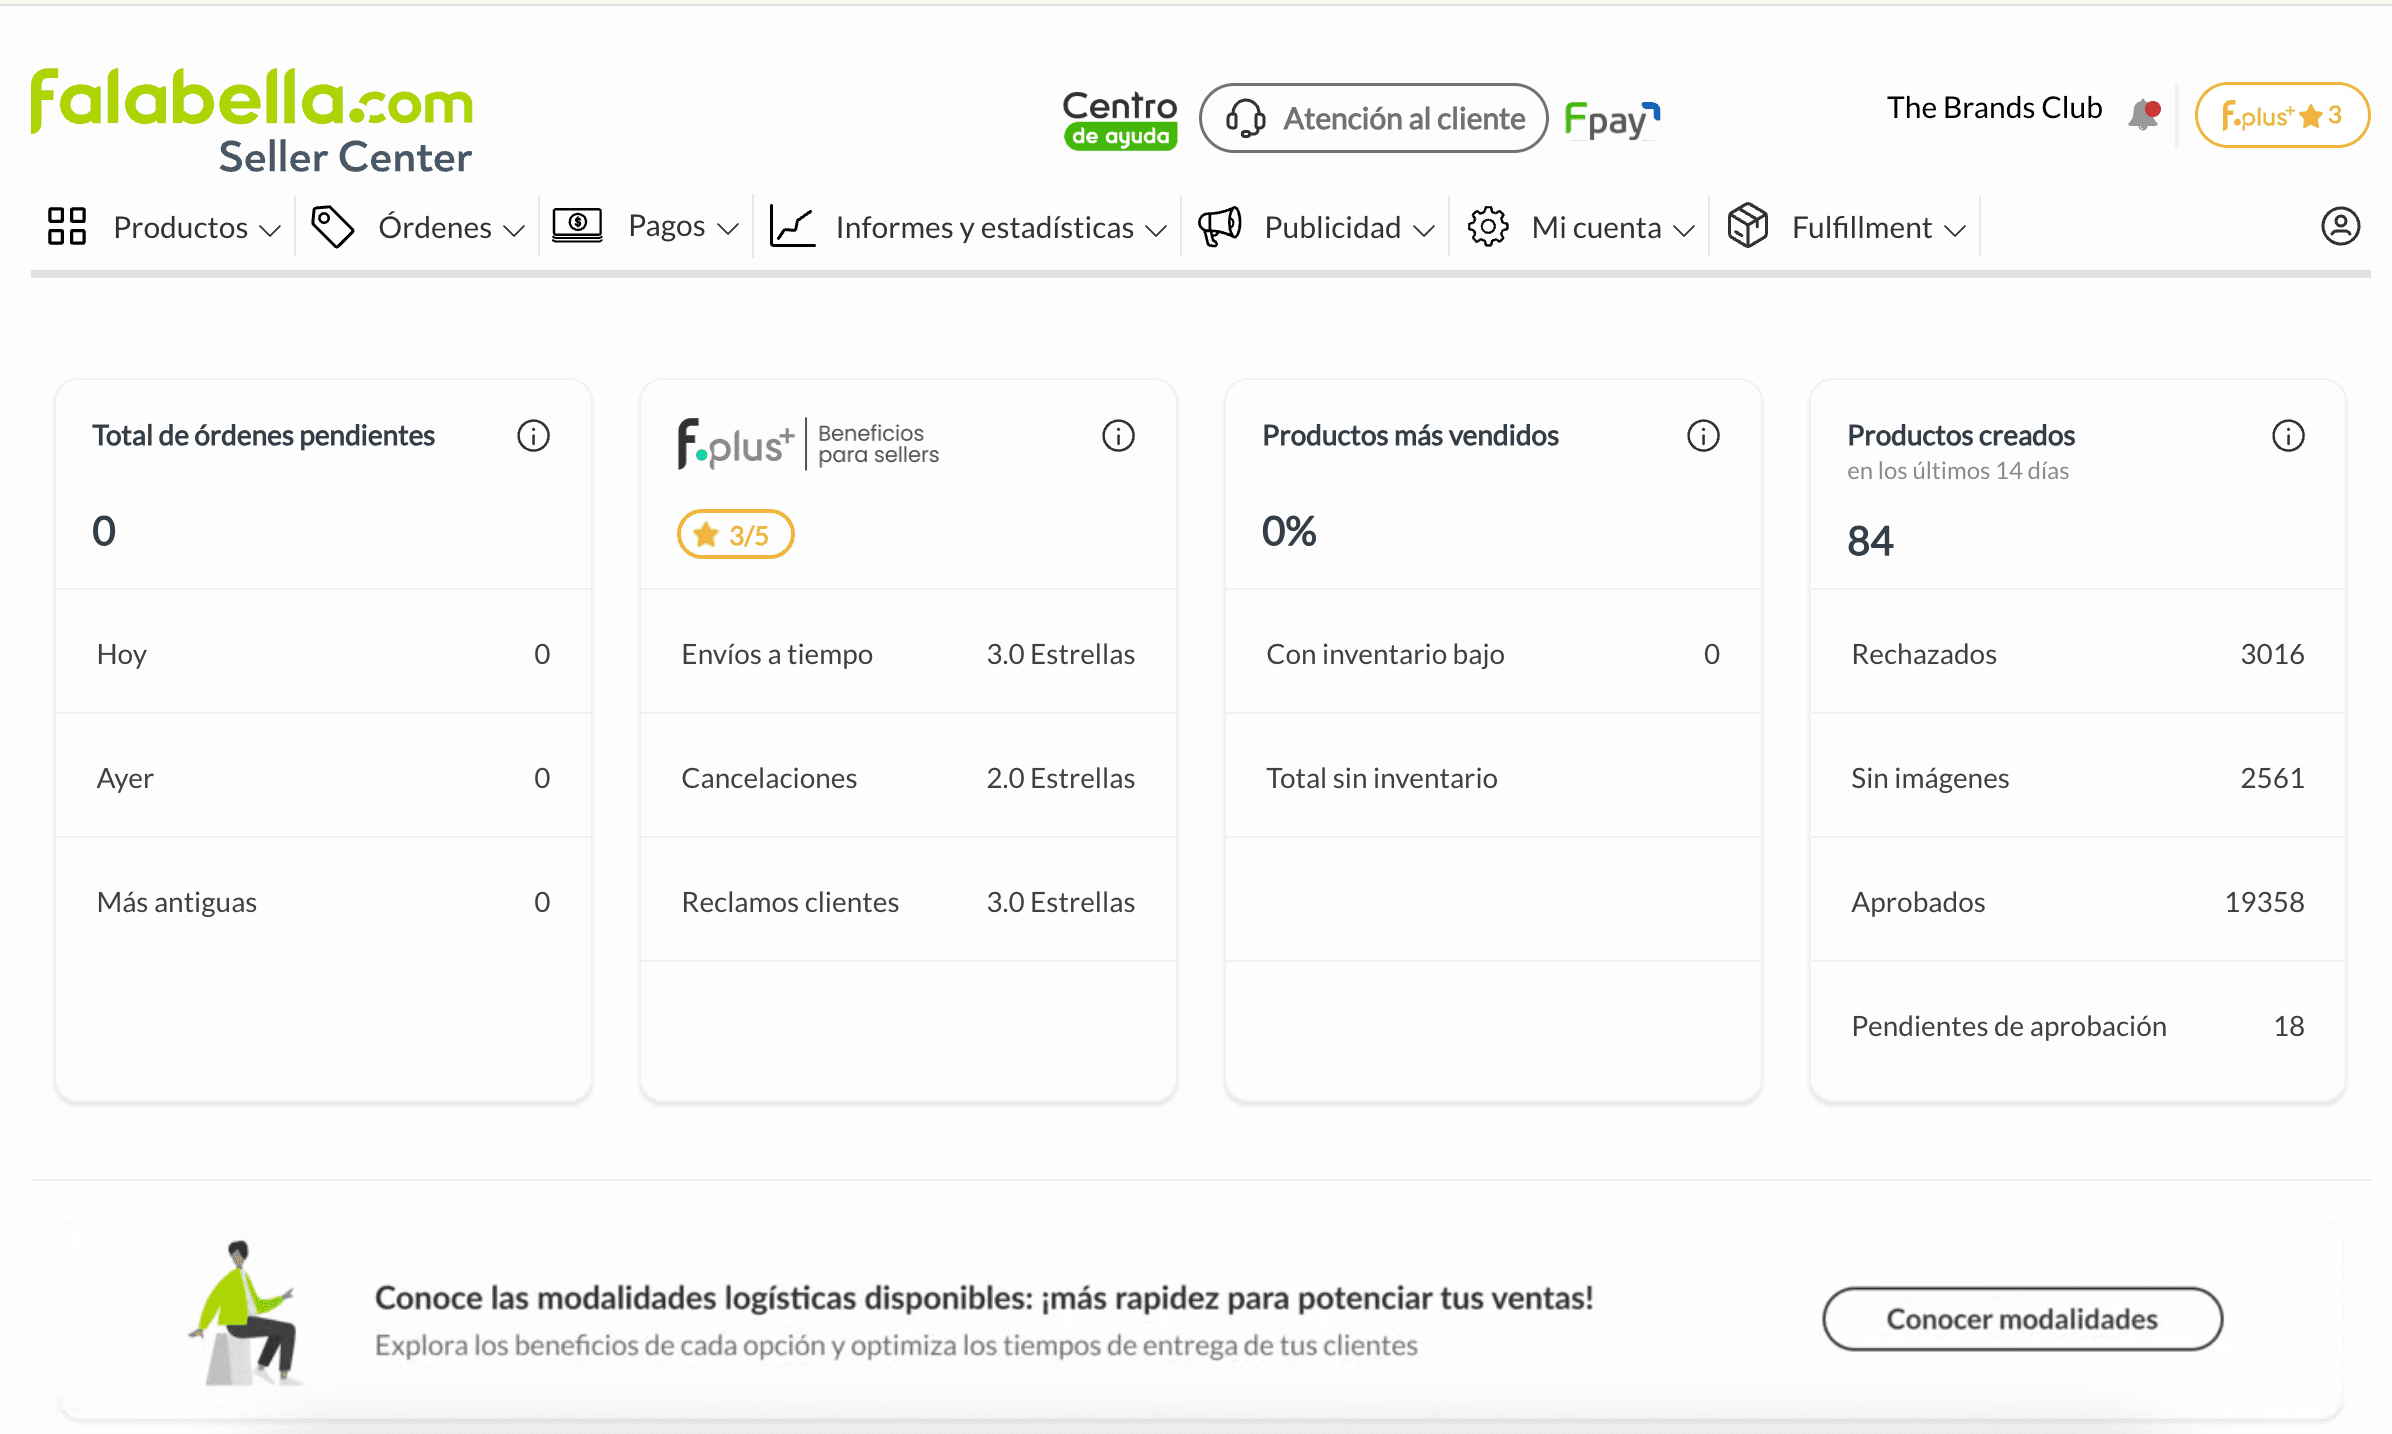The height and width of the screenshot is (1434, 2392).
Task: Expand the Órdenes menu chevron
Action: (514, 230)
